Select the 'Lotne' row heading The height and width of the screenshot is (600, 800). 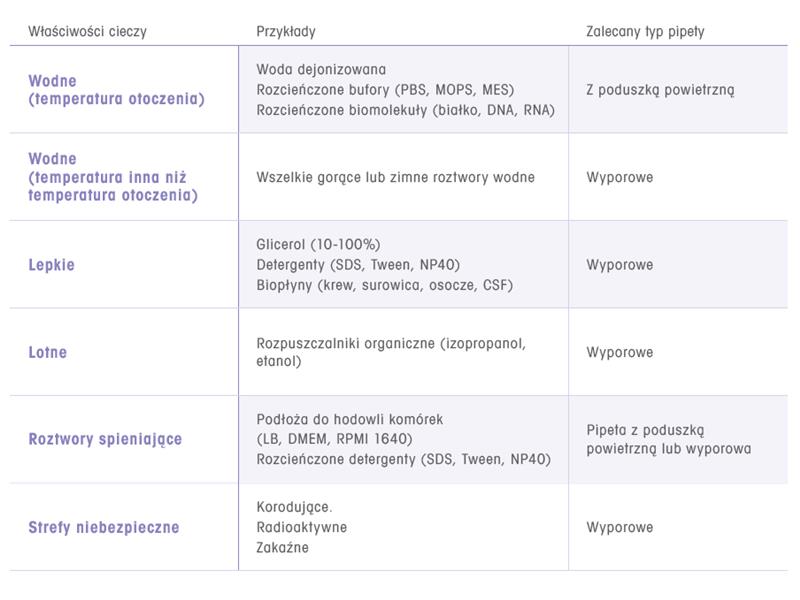(49, 352)
